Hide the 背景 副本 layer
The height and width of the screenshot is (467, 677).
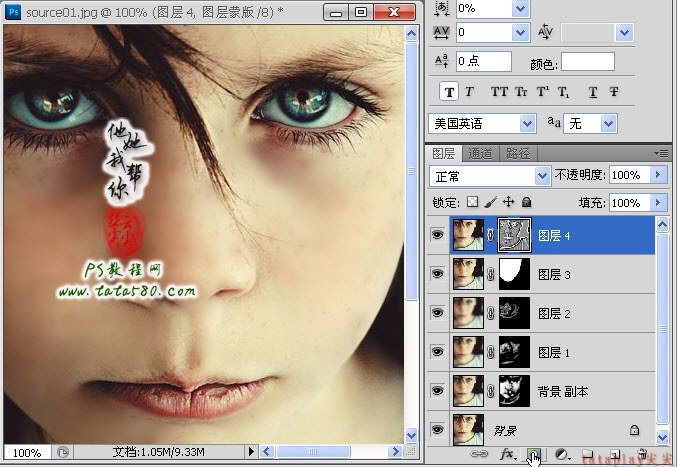click(437, 391)
